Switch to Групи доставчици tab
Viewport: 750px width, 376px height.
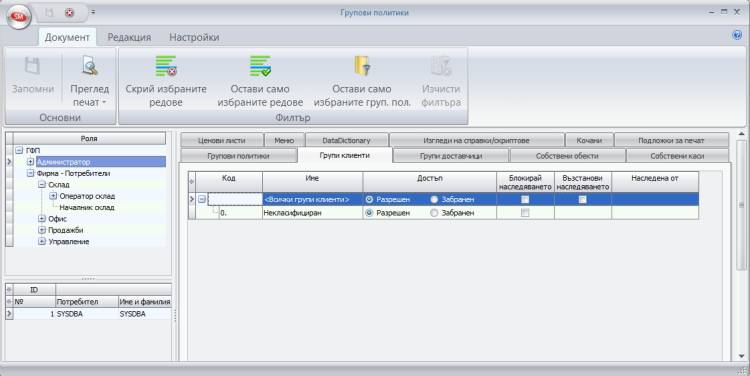pos(451,156)
